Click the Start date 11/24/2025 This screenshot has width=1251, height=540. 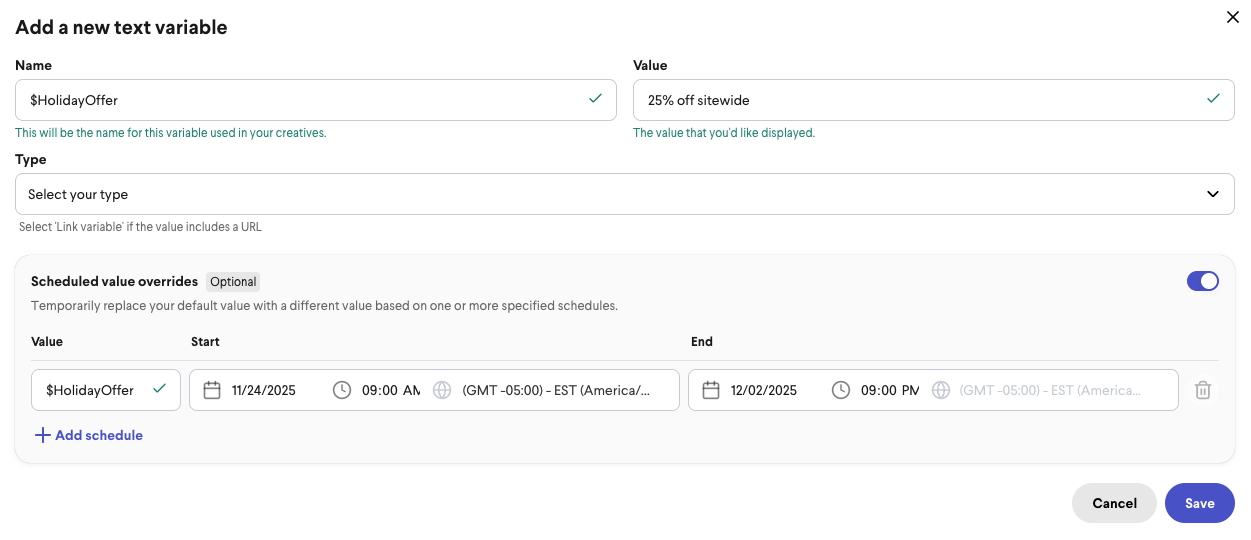pos(264,390)
